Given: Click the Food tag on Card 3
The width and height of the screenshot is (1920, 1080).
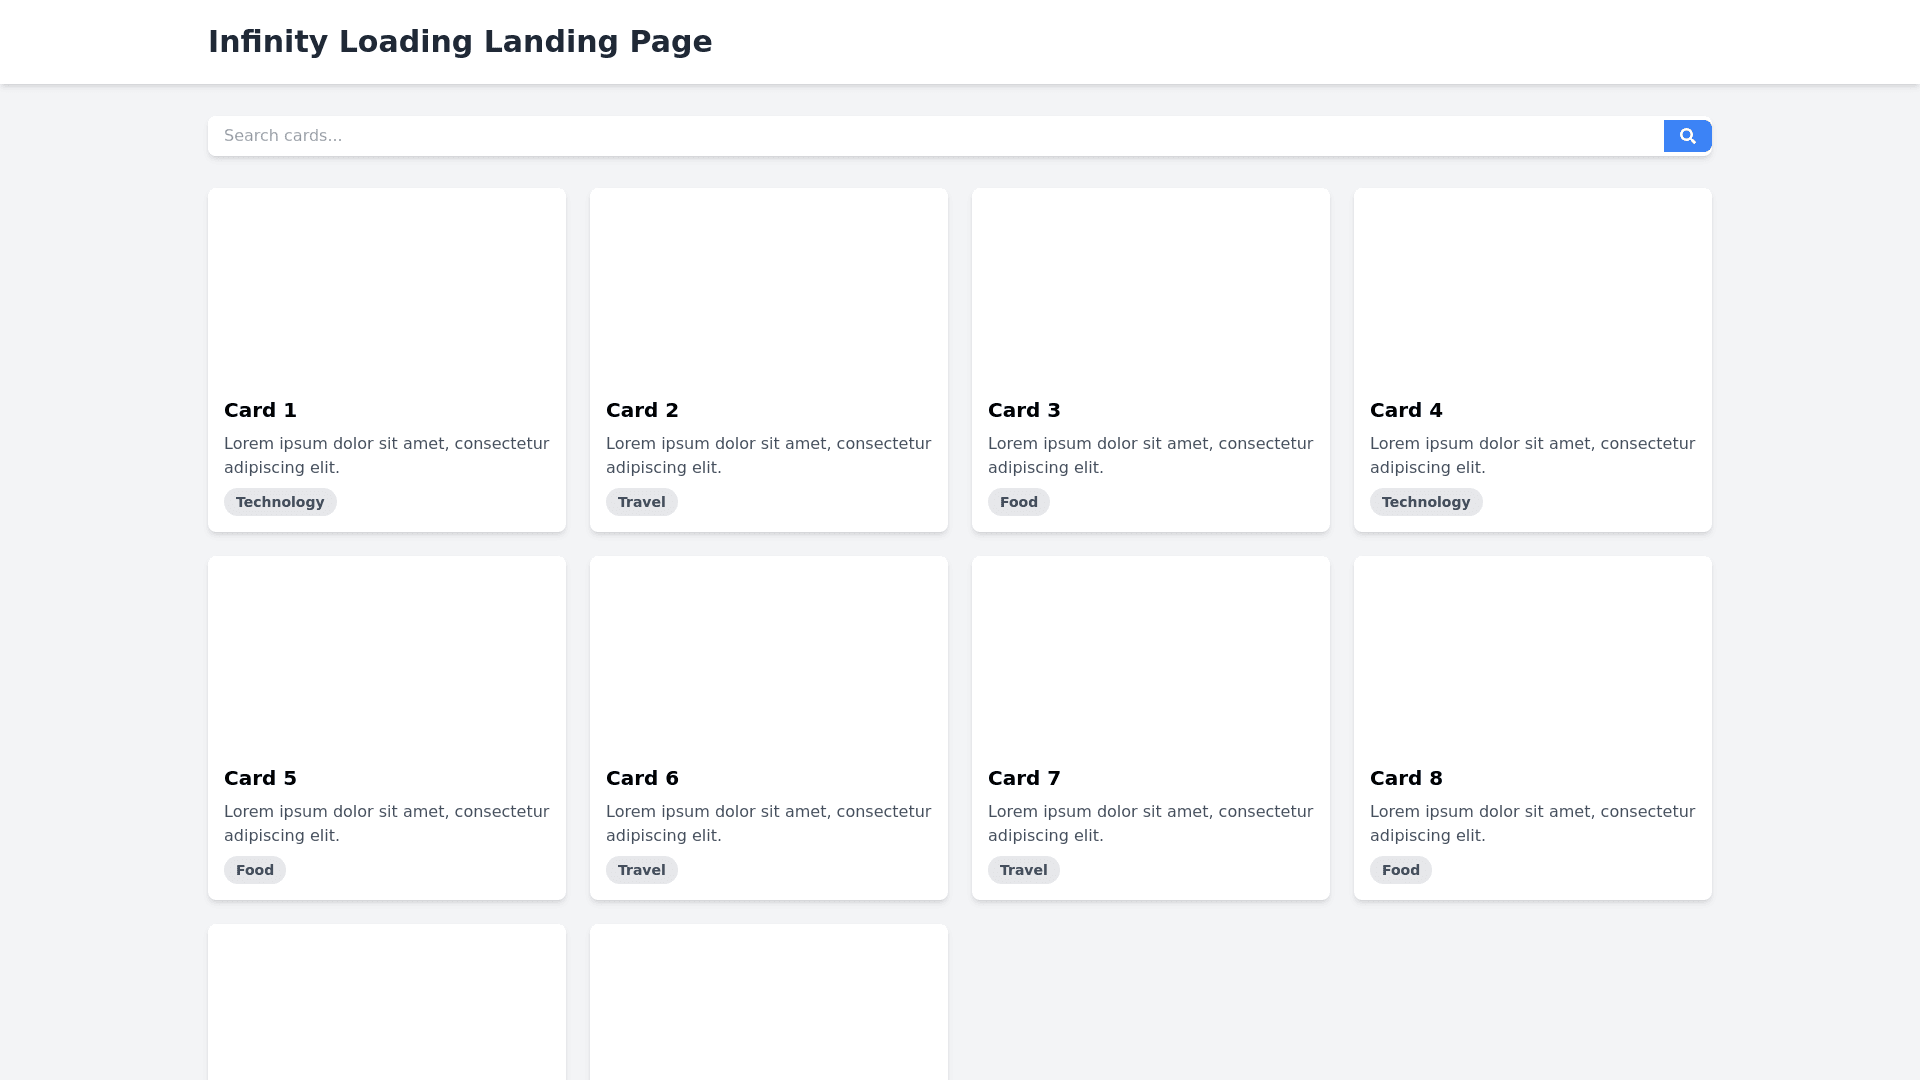Looking at the screenshot, I should click(1018, 502).
